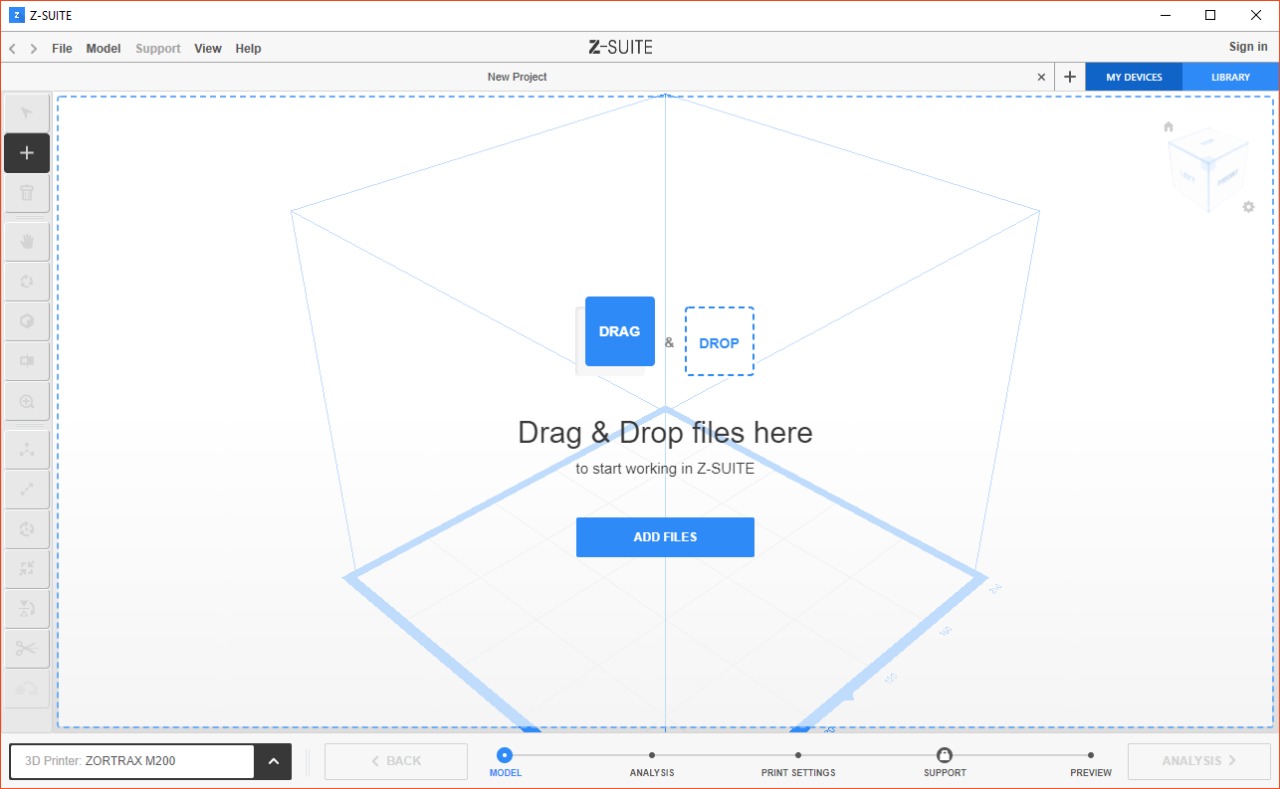The height and width of the screenshot is (789, 1280).
Task: Click the diagonal line with endpoints tool icon
Action: point(27,489)
